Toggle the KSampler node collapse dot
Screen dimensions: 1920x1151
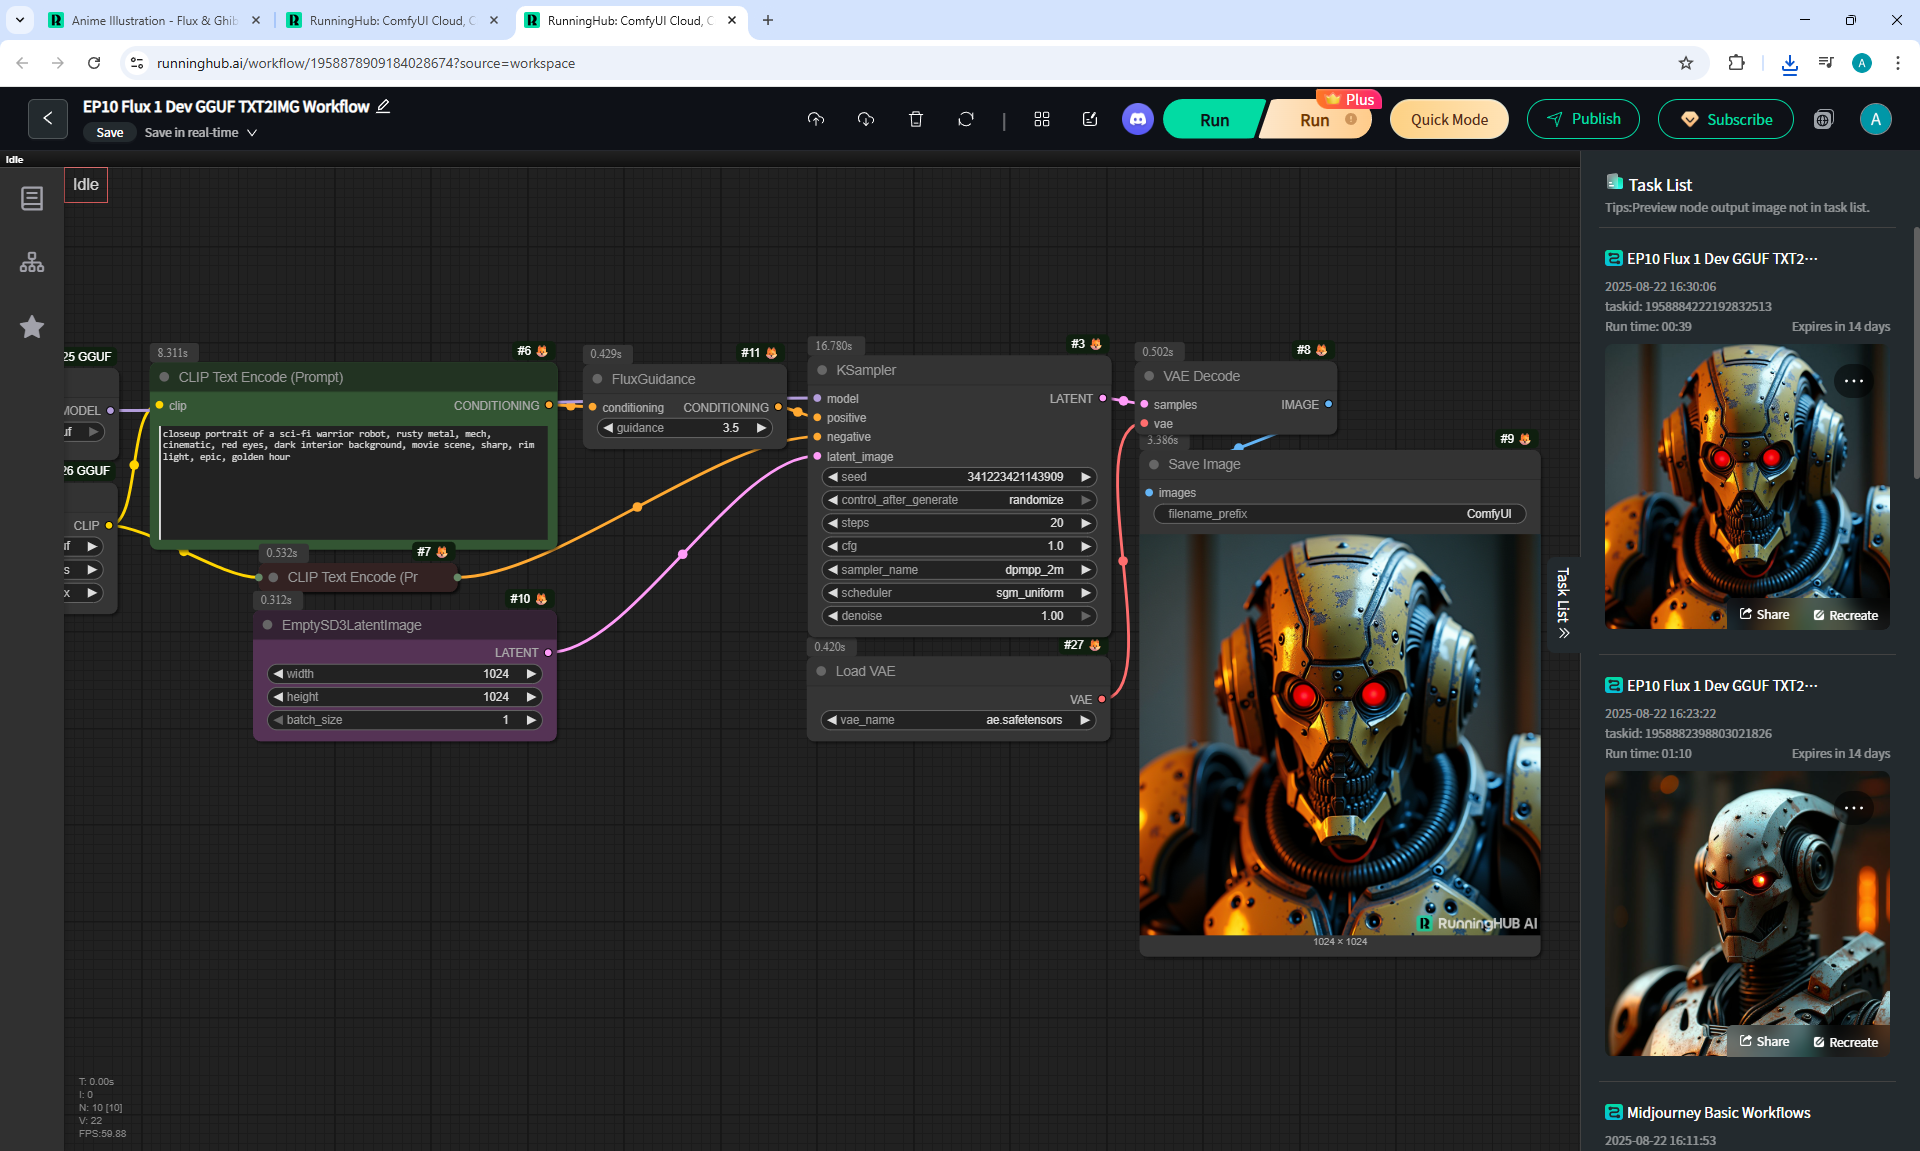point(822,370)
